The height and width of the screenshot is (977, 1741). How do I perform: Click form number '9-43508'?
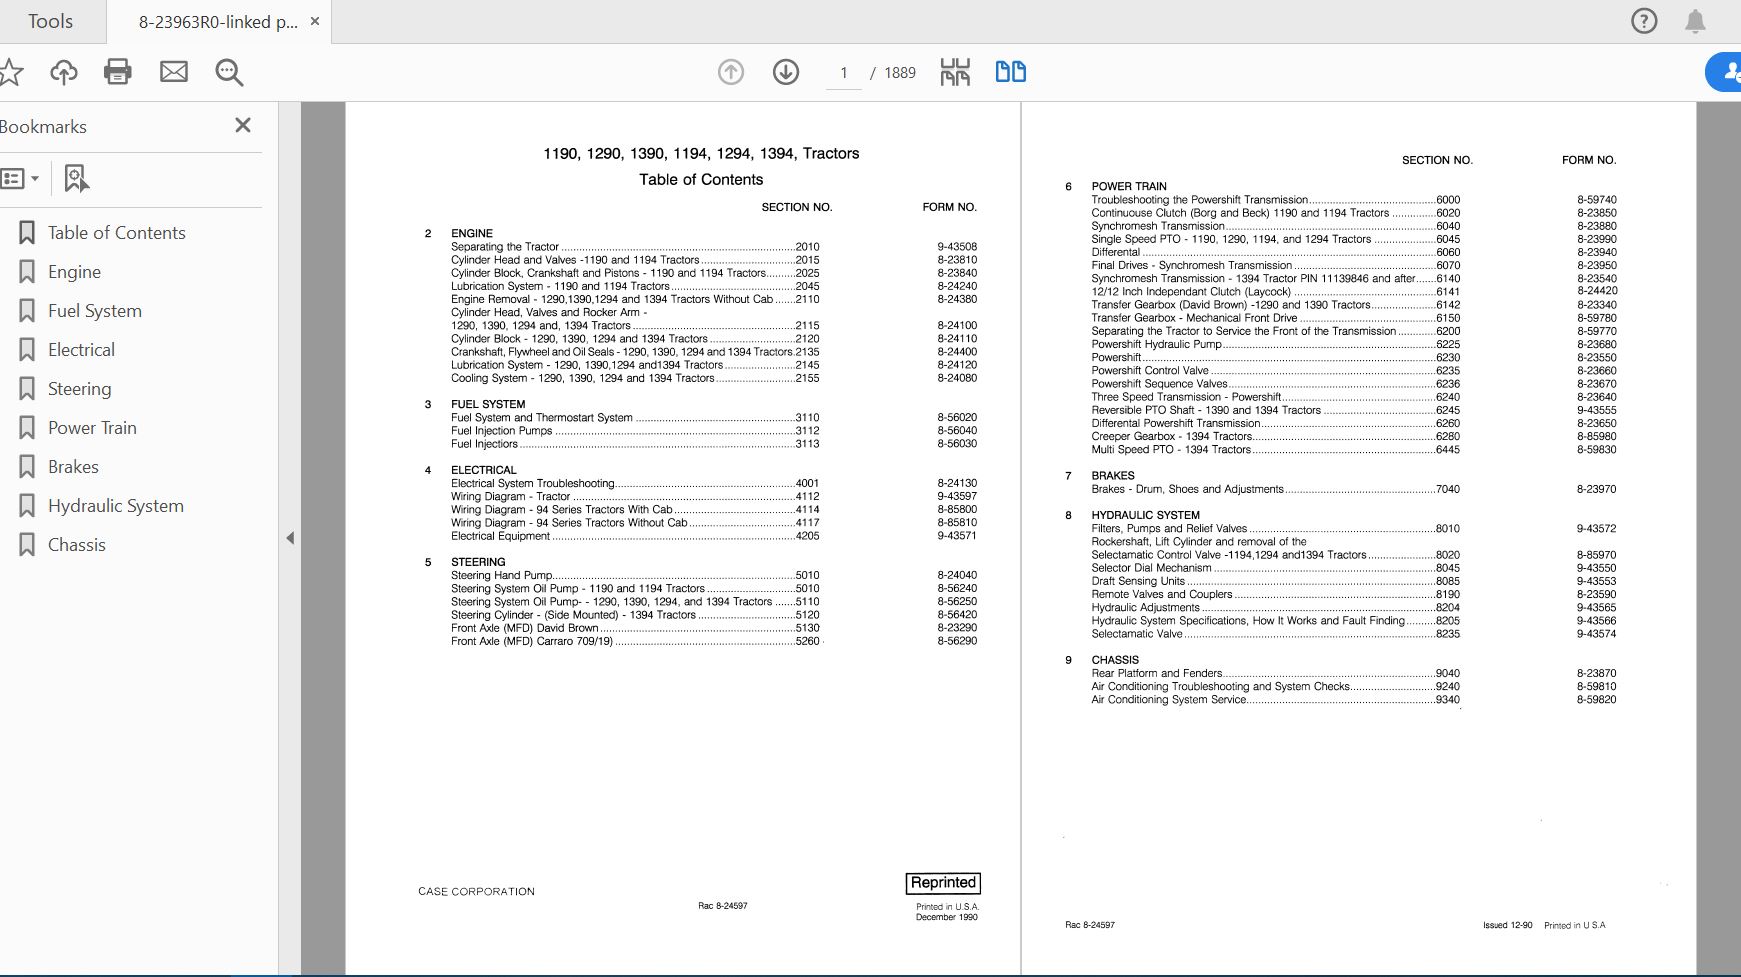[957, 247]
